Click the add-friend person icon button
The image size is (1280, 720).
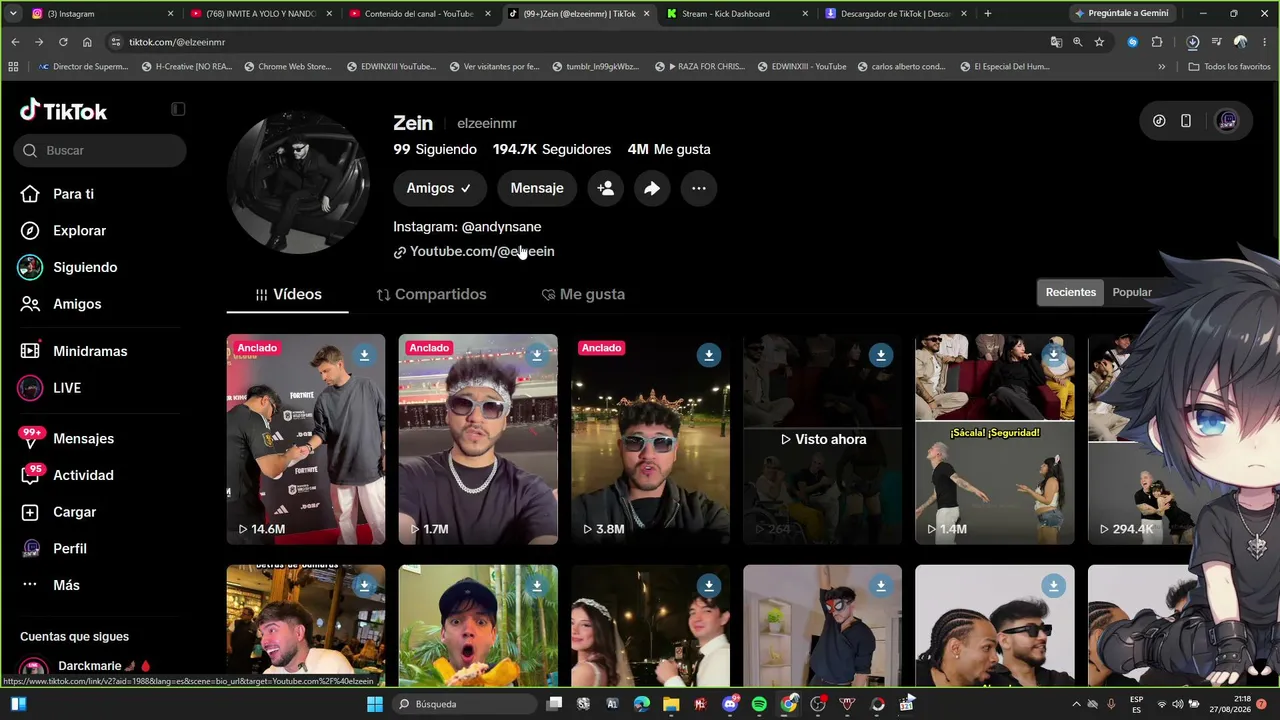point(606,188)
